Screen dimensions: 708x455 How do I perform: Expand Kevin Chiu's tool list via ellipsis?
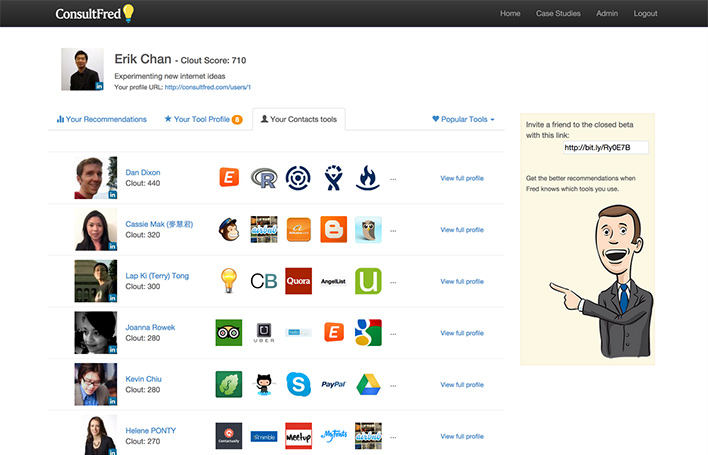tap(393, 385)
